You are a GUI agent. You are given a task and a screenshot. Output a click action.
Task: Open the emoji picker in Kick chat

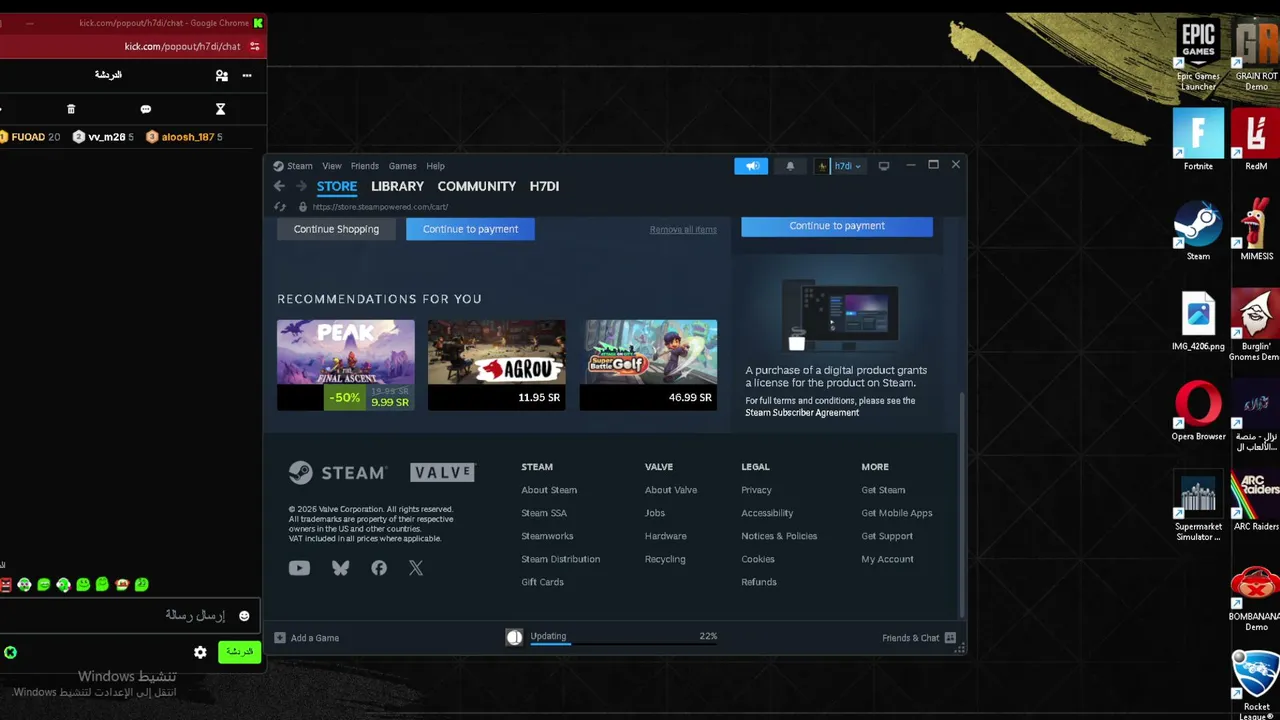click(244, 616)
